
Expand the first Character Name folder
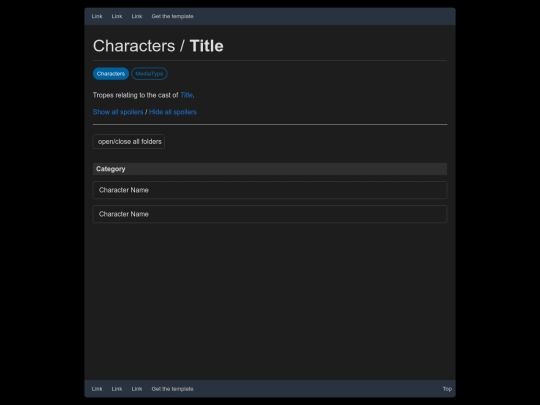(x=270, y=190)
